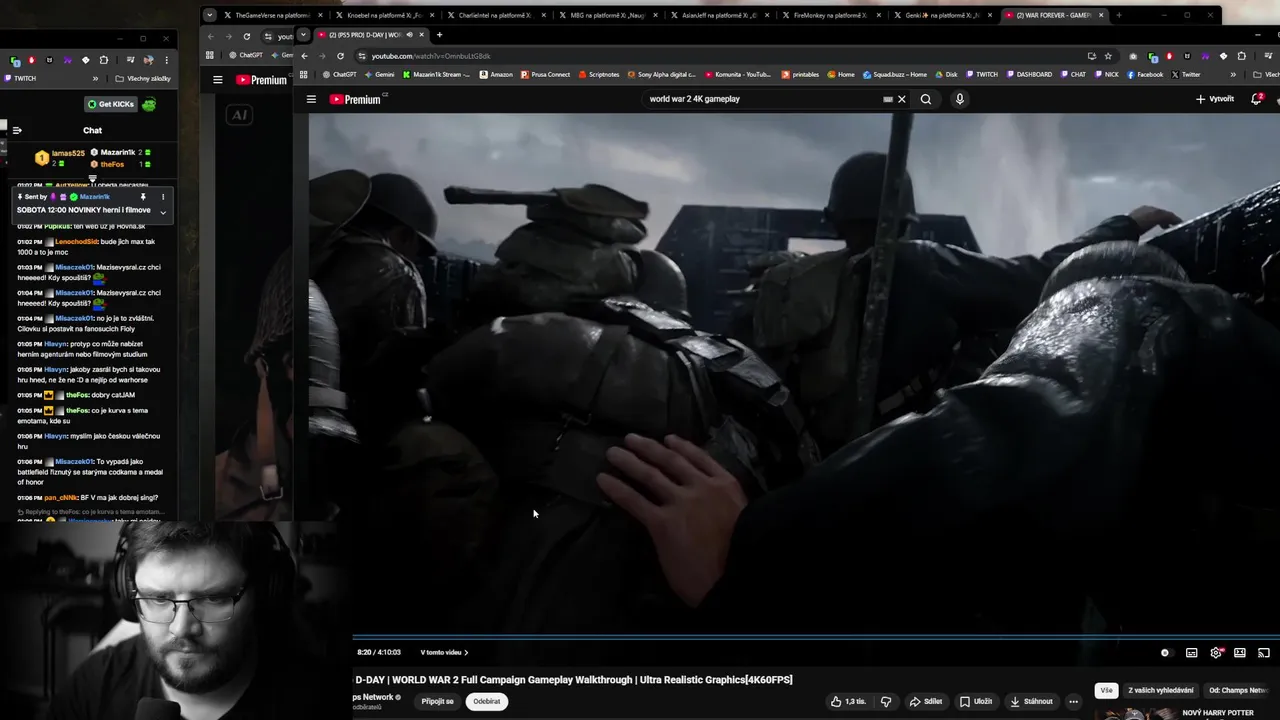Select 'Z vašich vyhledávání' filter chip
The height and width of the screenshot is (720, 1280).
(1161, 690)
